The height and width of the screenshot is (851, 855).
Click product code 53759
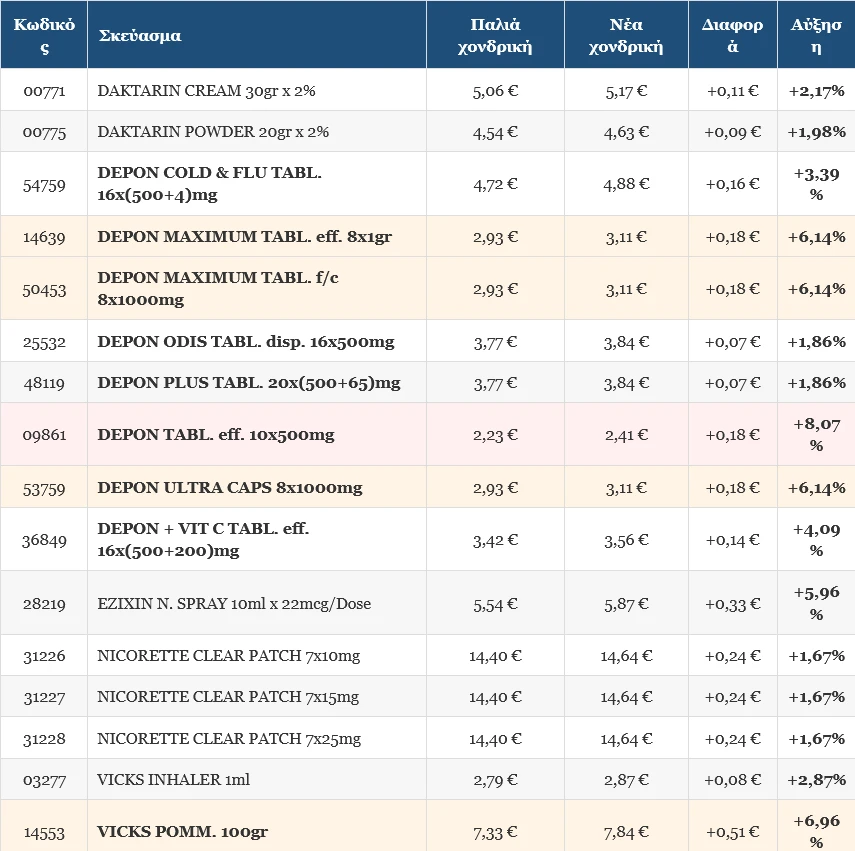tap(44, 489)
